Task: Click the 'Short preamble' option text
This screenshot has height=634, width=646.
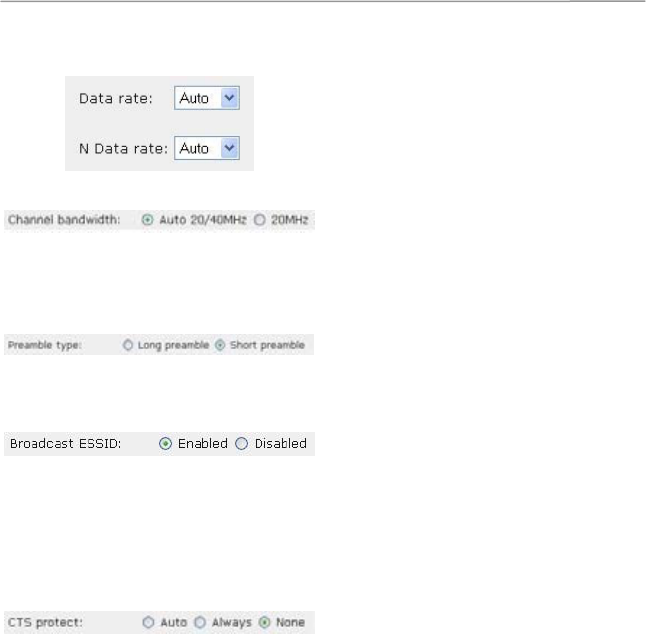Action: click(267, 345)
